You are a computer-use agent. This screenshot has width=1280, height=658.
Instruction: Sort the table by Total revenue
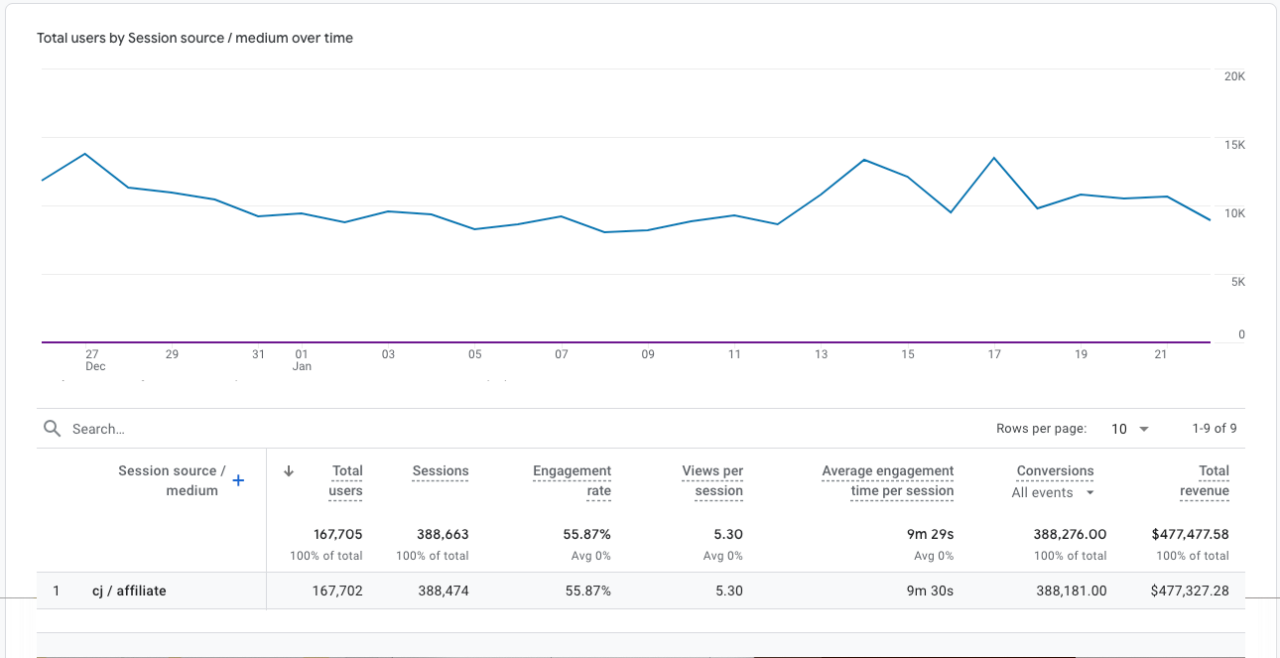[1204, 481]
